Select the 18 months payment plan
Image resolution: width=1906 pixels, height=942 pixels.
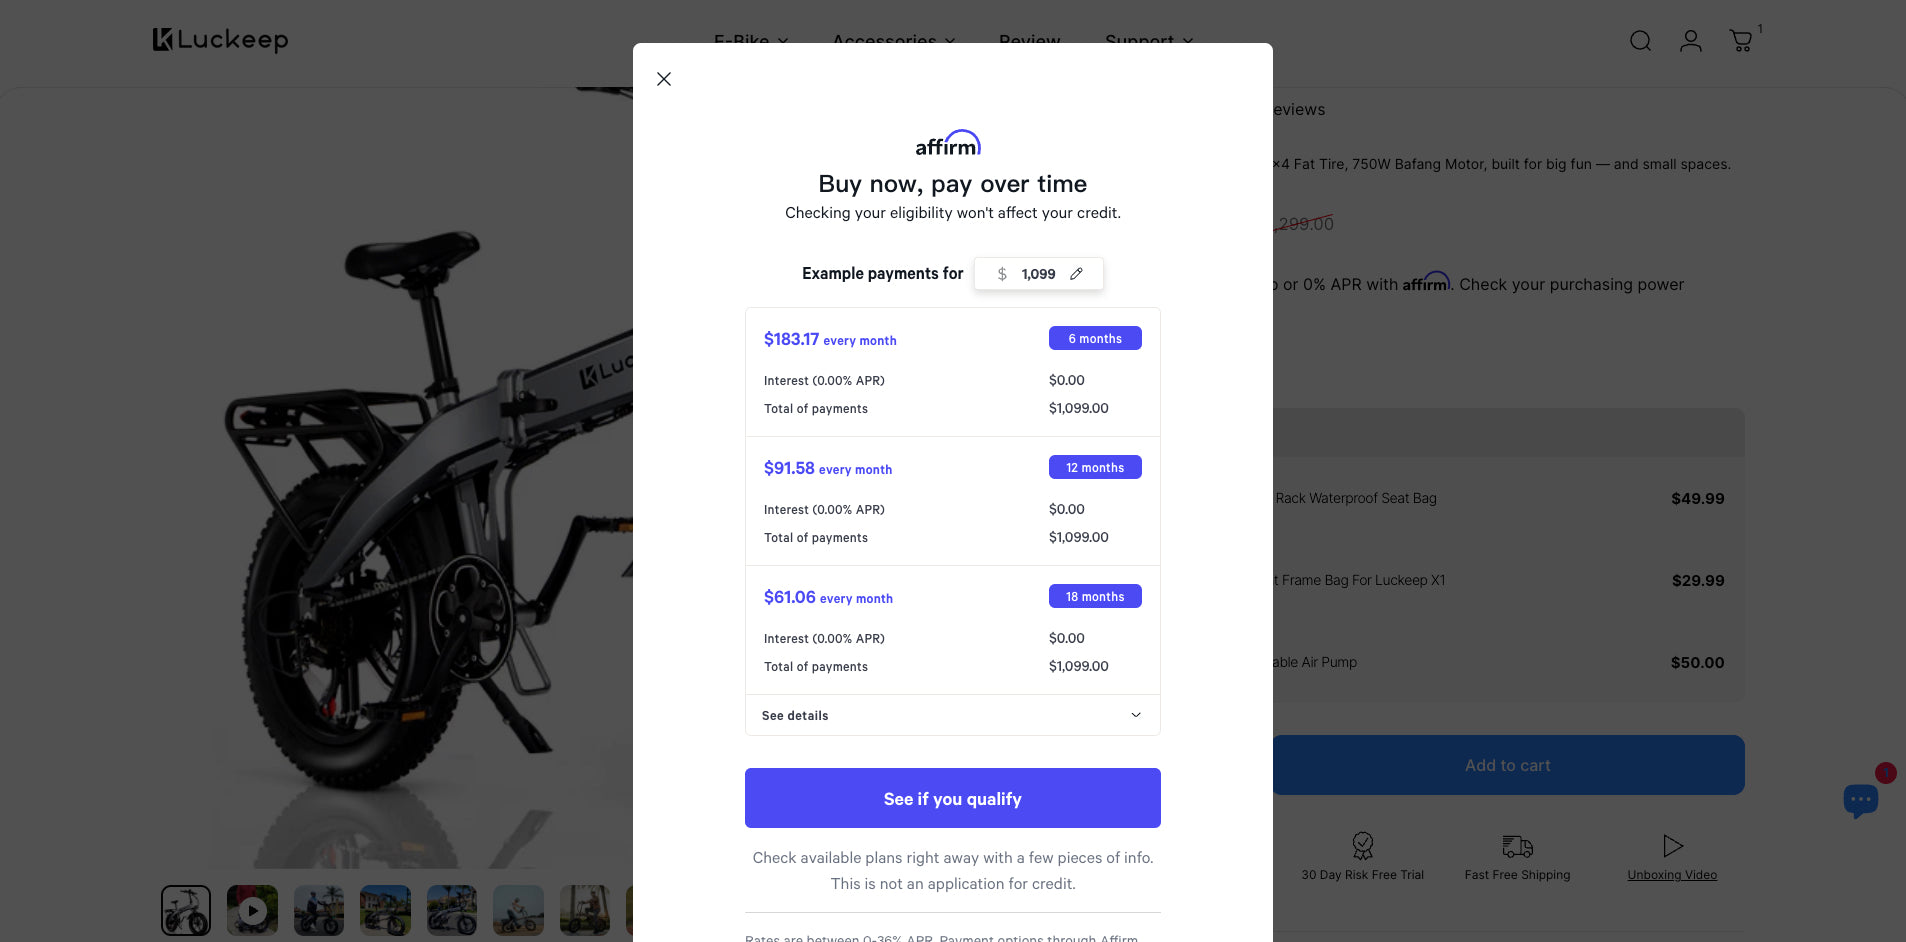pos(1095,597)
